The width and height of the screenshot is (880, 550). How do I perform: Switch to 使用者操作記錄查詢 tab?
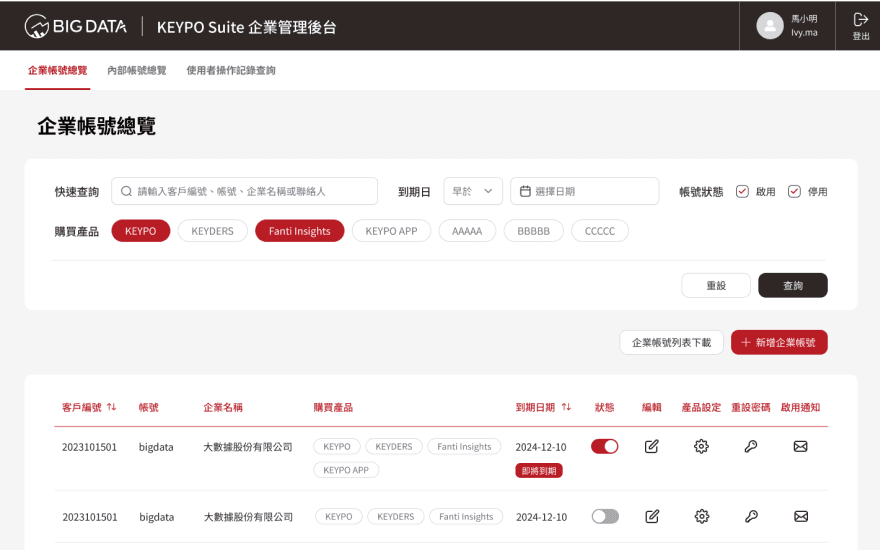tap(231, 70)
